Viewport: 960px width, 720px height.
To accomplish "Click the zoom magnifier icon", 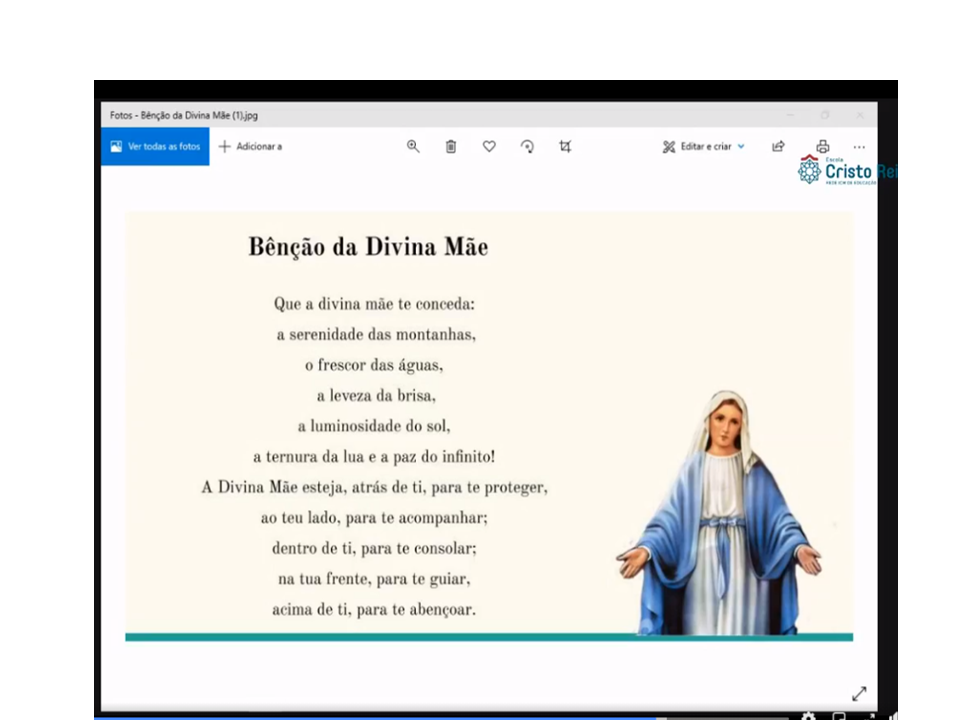I will click(x=413, y=146).
